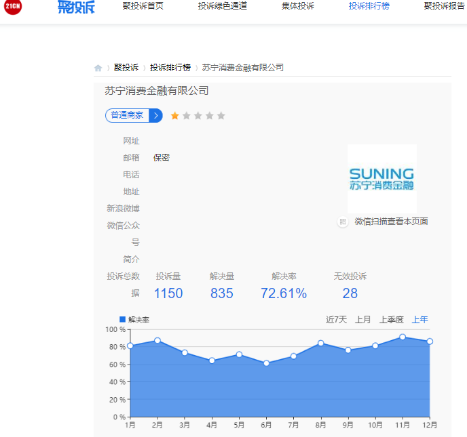Click the arrow on 普通商家 badge
The width and height of the screenshot is (467, 437).
156,115
